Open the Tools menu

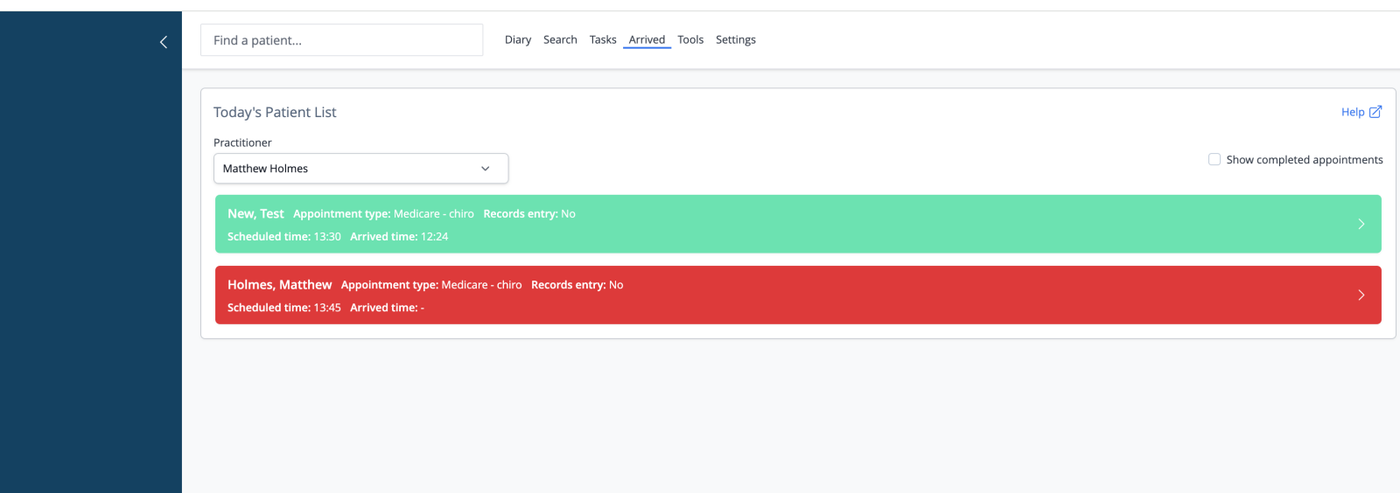tap(691, 40)
